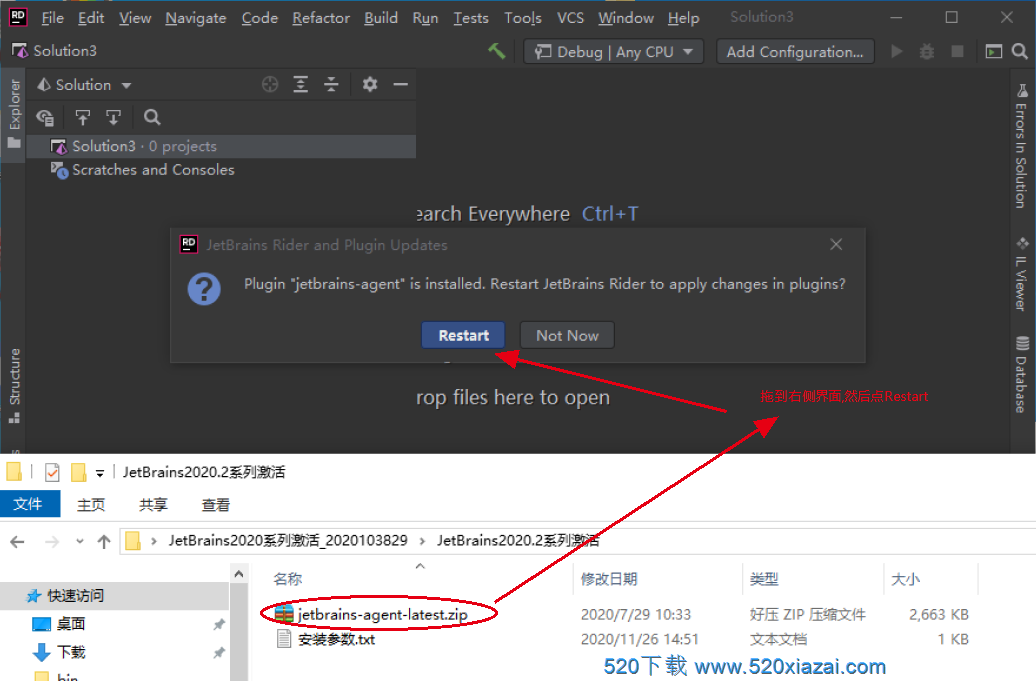Open the 查看 tab in File Explorer
Image resolution: width=1036 pixels, height=681 pixels.
pyautogui.click(x=215, y=505)
